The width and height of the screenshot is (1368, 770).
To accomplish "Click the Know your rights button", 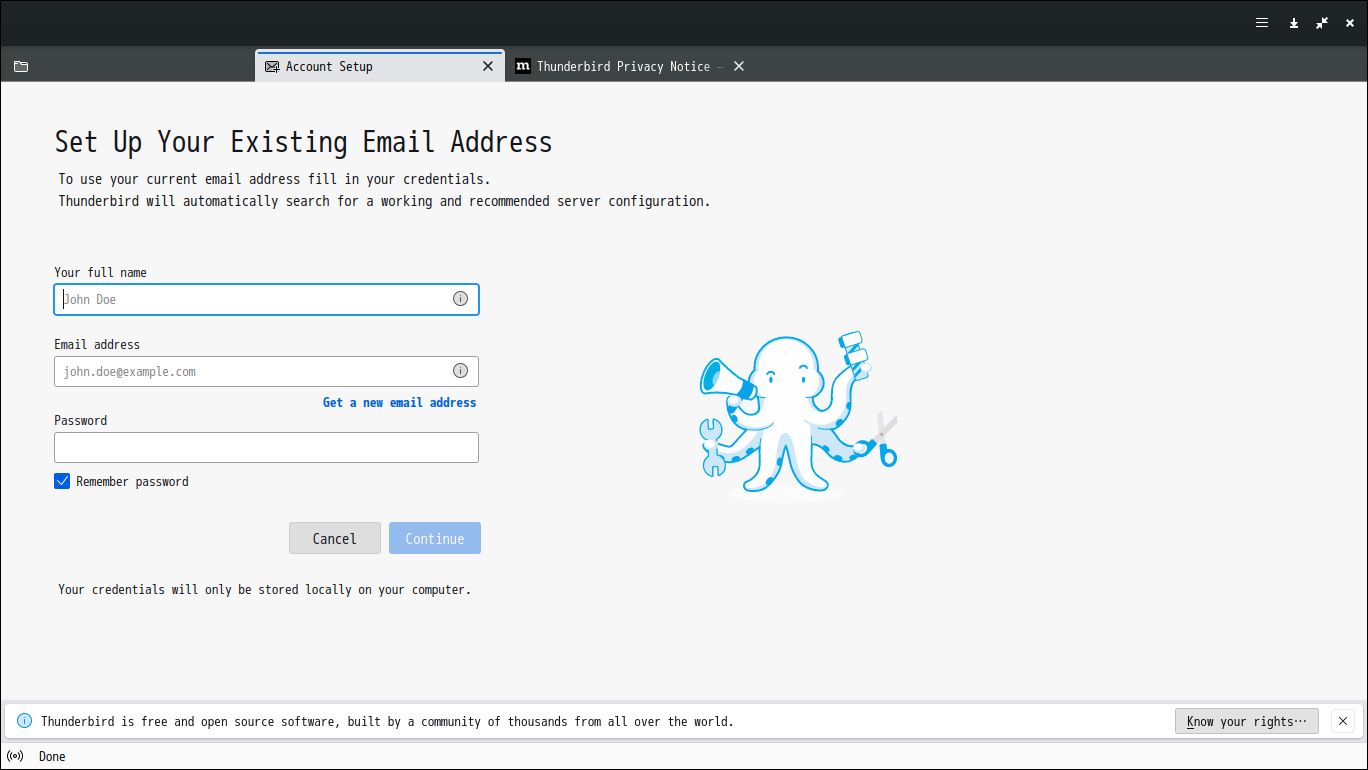I will (1247, 721).
